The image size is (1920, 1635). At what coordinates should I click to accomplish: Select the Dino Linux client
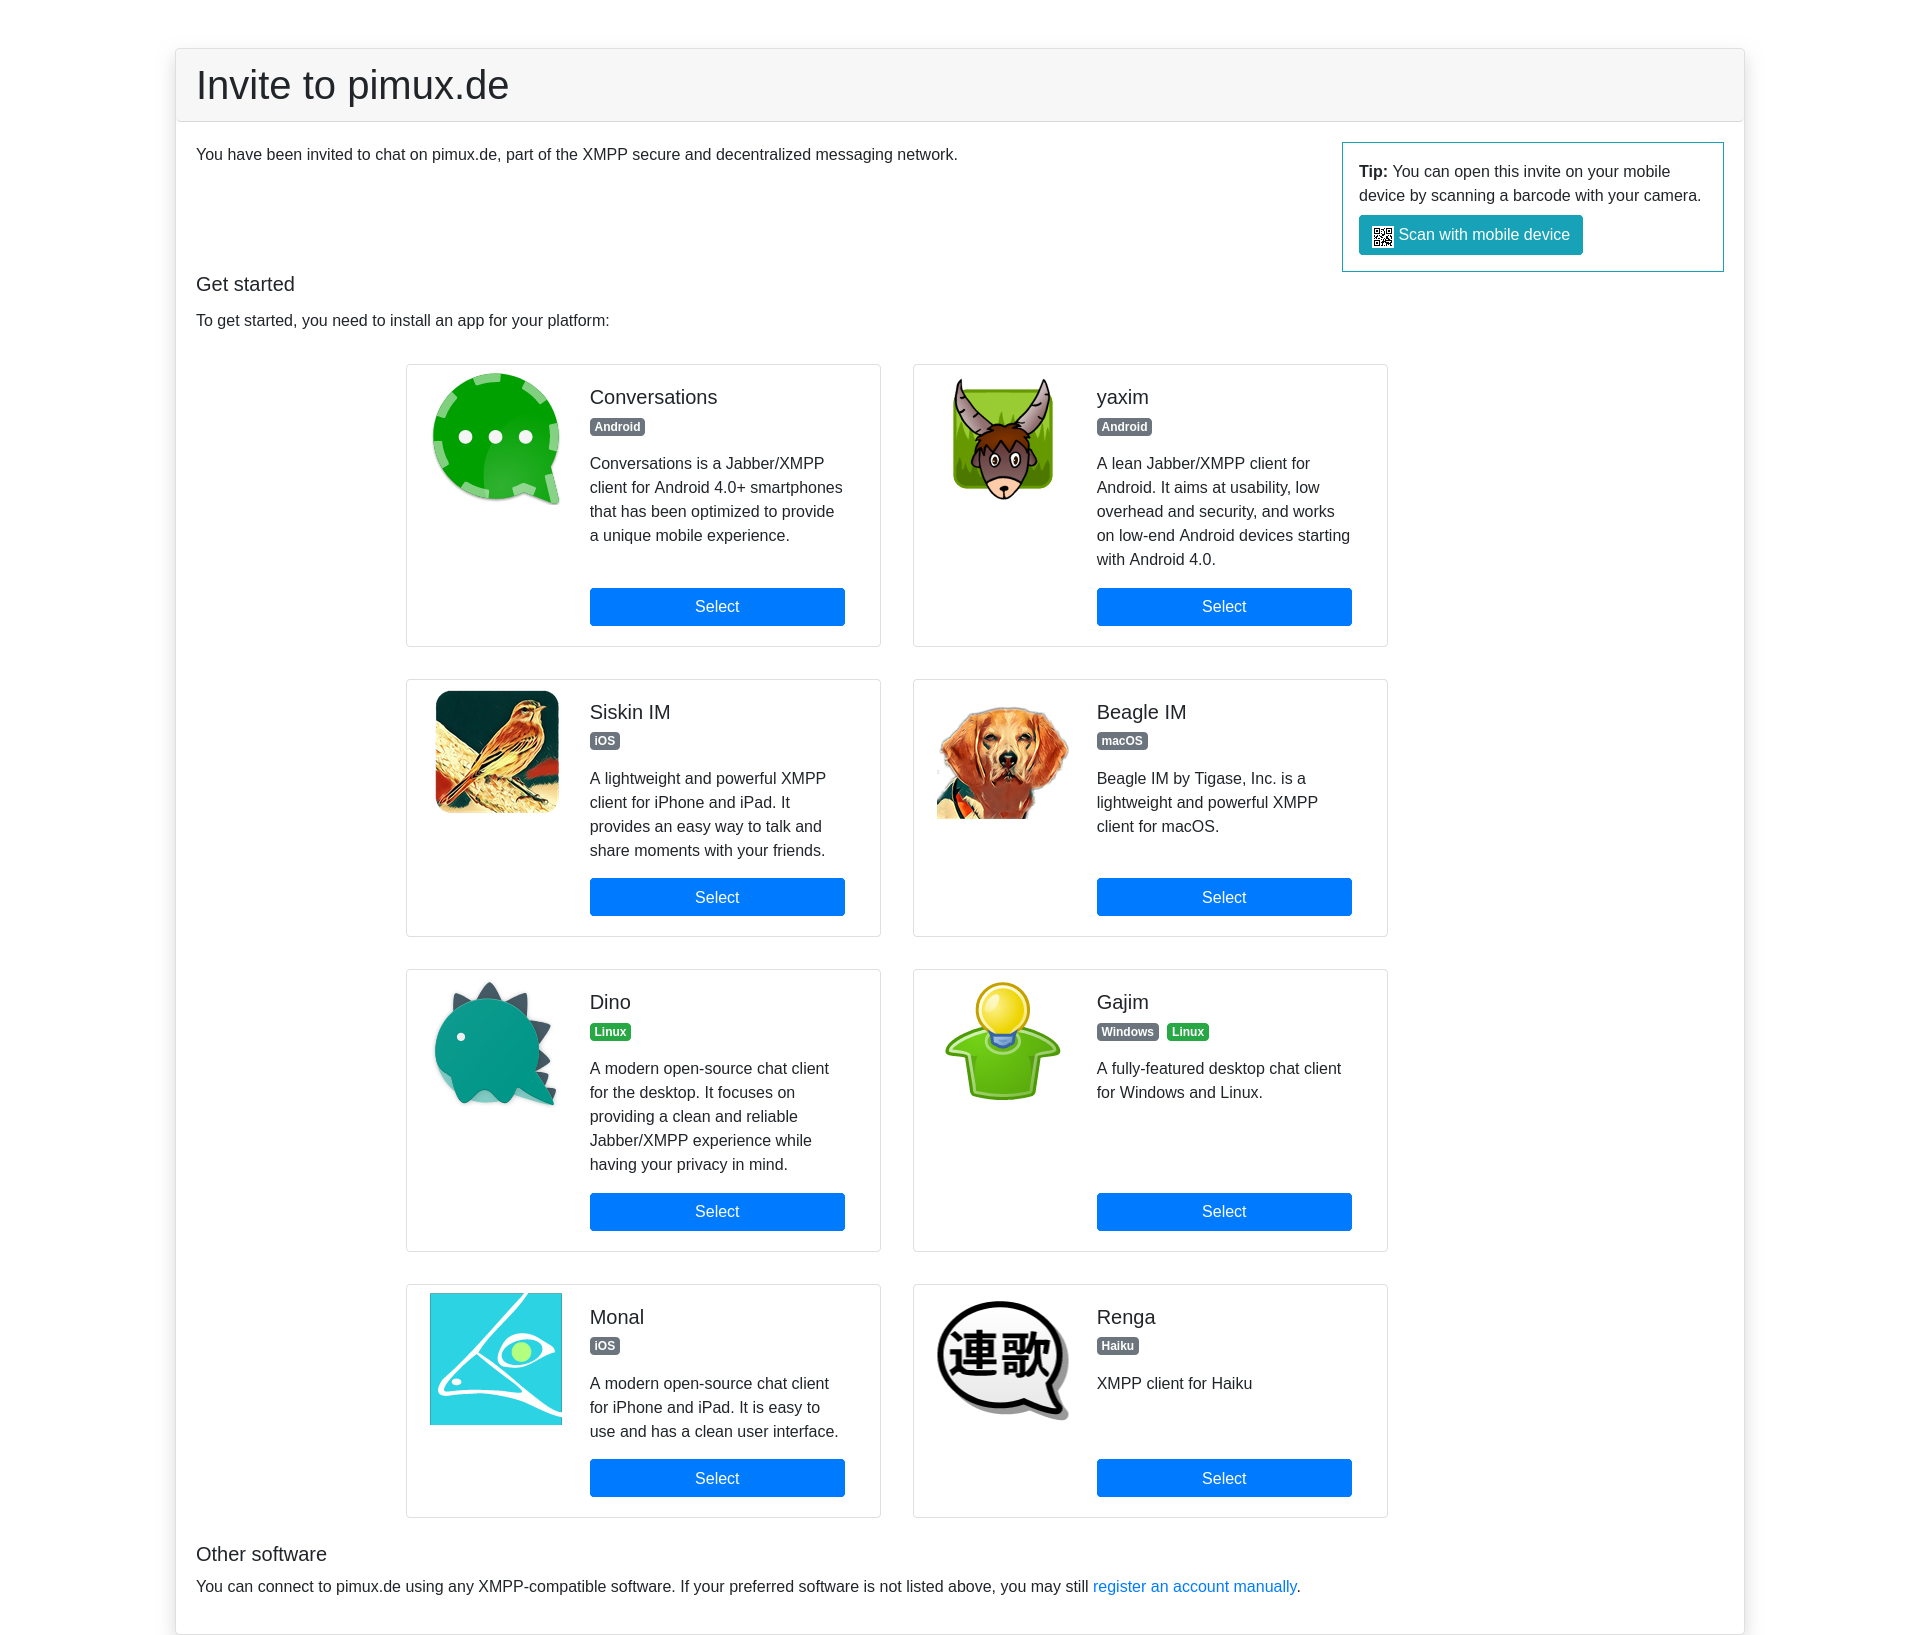point(717,1212)
